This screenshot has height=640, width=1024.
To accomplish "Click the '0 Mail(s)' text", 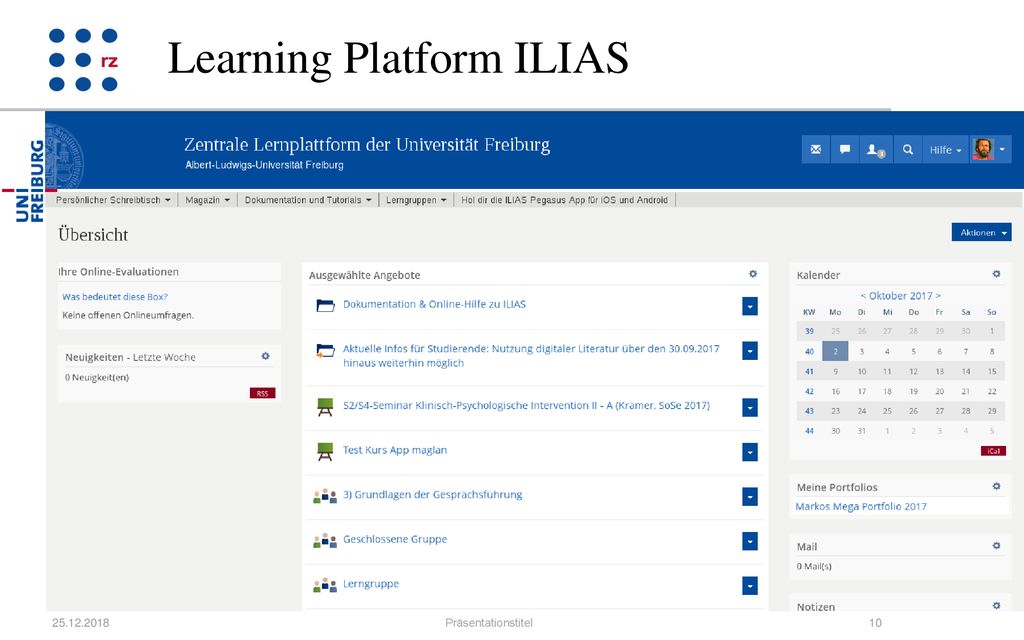I will pos(814,566).
